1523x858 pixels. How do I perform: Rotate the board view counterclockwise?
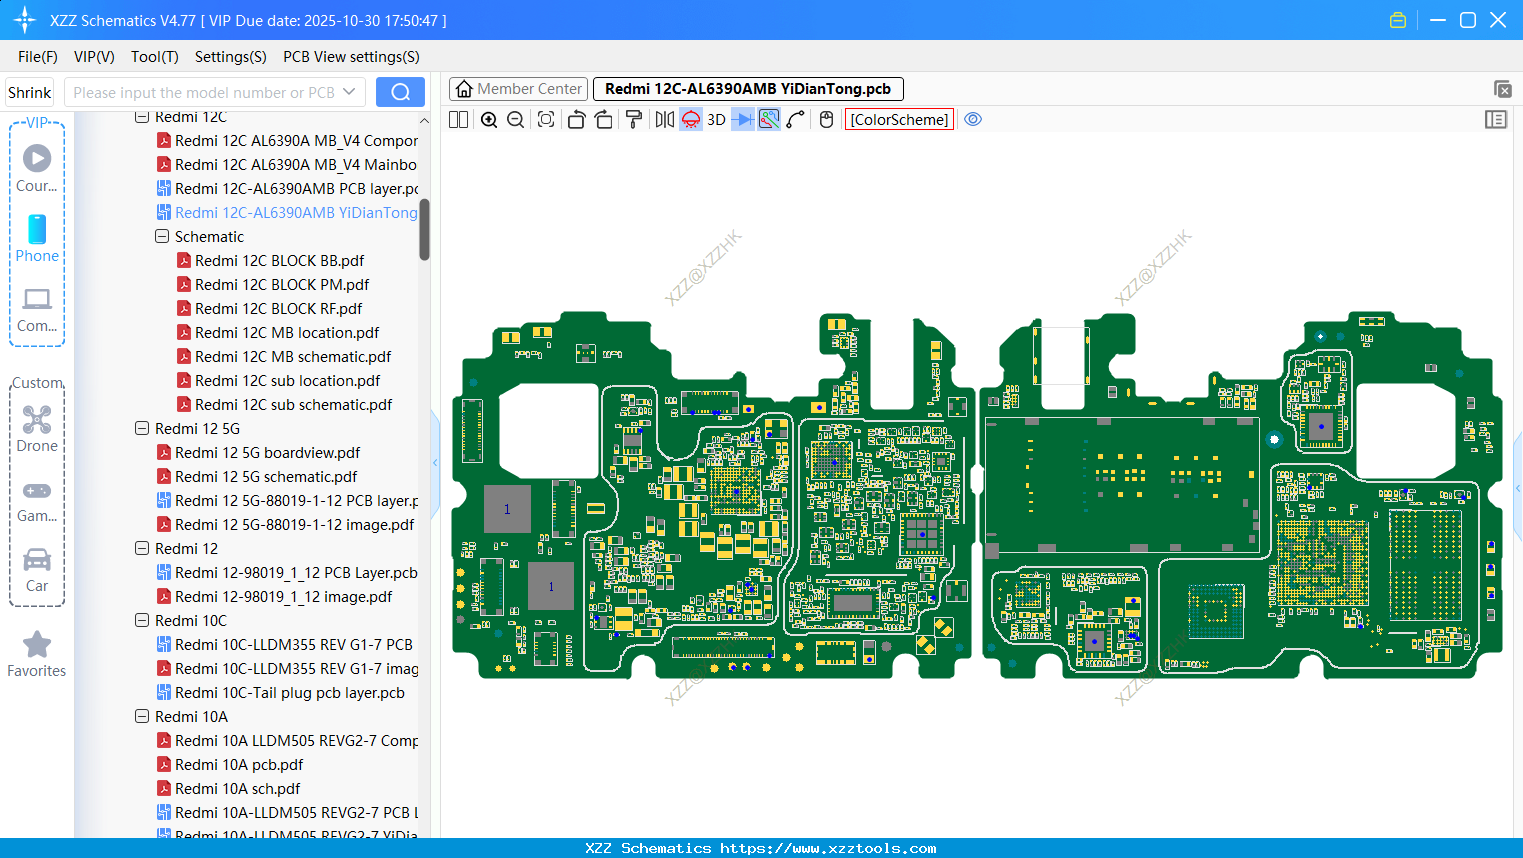click(x=576, y=119)
